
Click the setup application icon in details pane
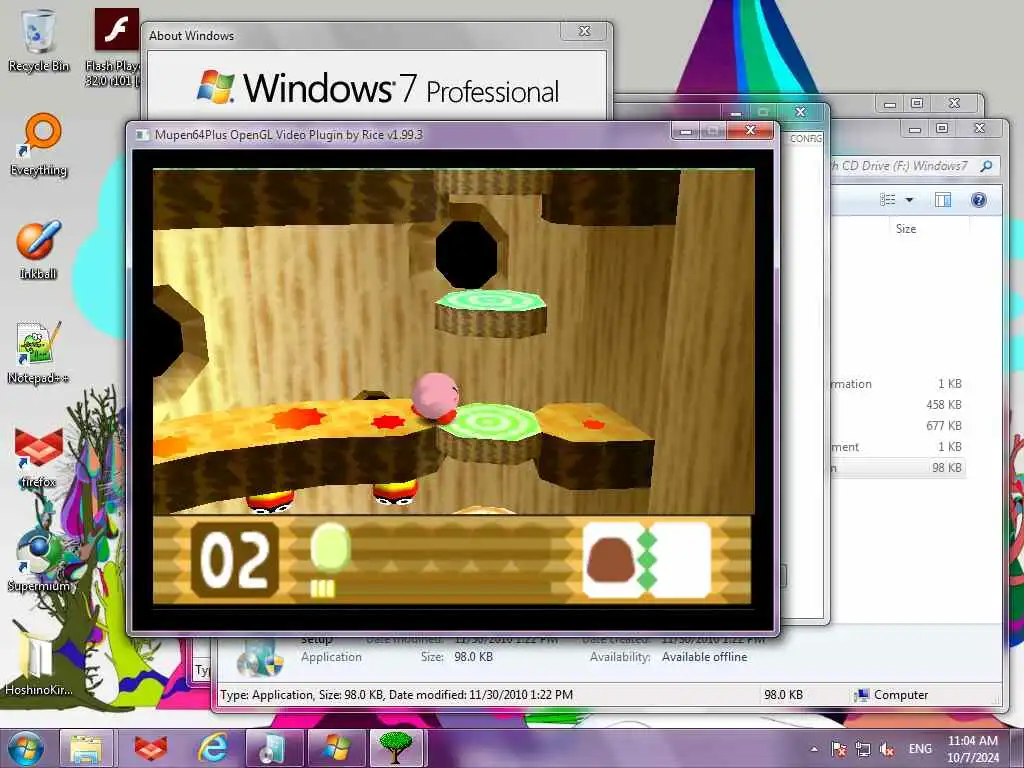[x=259, y=658]
